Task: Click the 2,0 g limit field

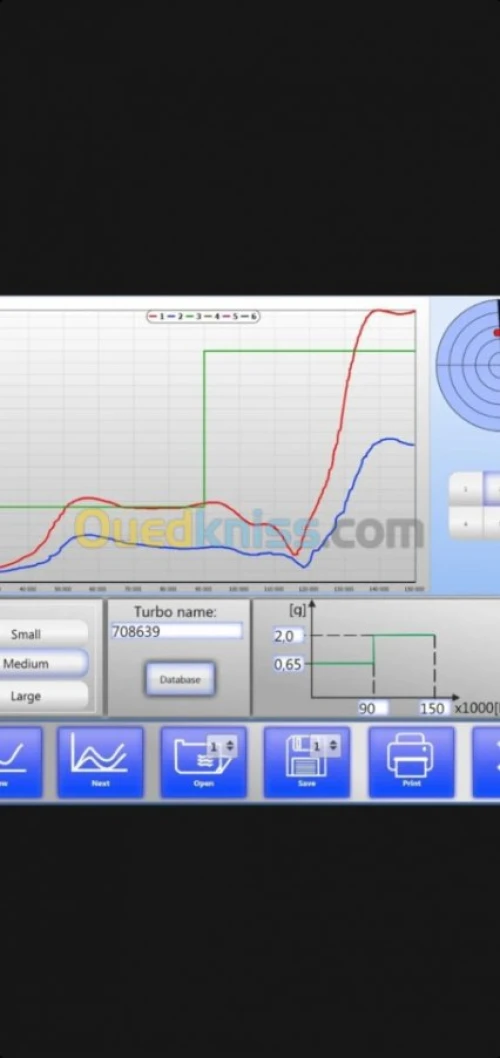Action: pyautogui.click(x=288, y=636)
